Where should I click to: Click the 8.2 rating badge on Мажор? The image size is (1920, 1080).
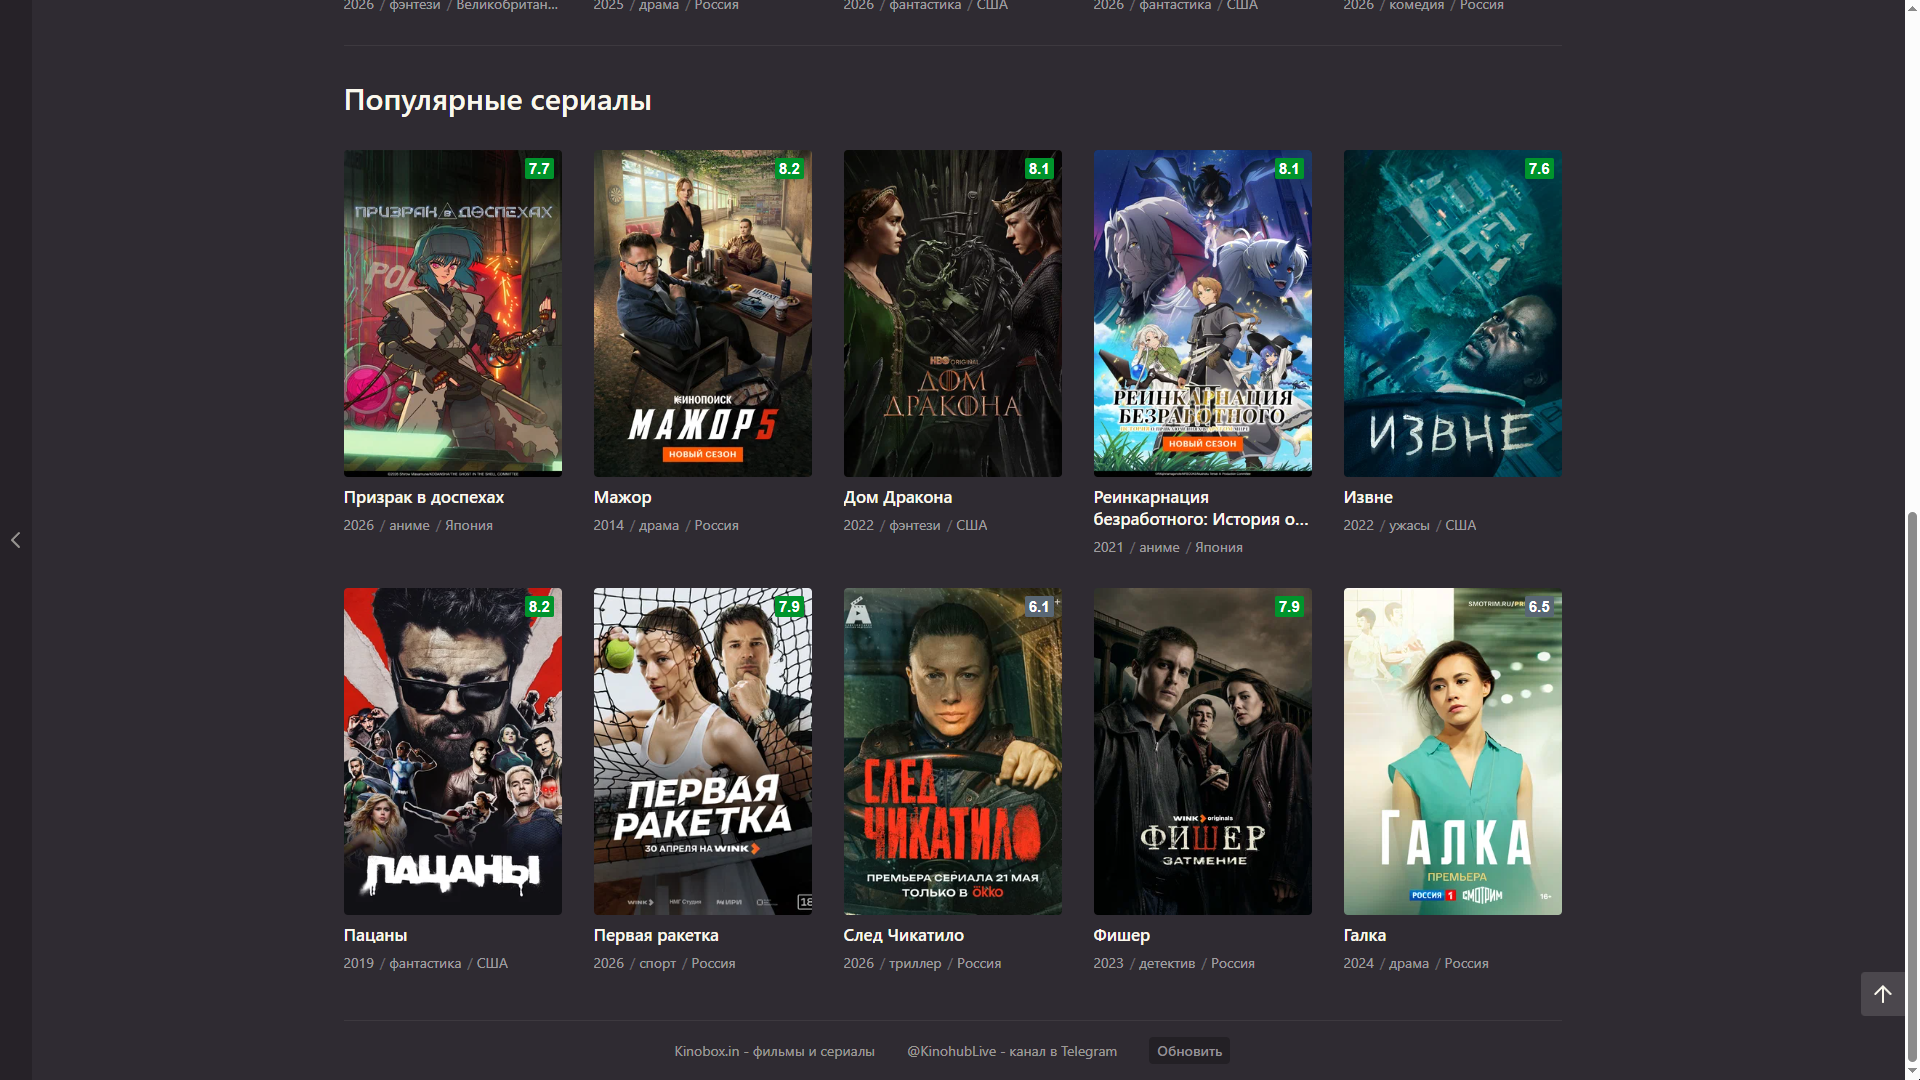tap(789, 169)
